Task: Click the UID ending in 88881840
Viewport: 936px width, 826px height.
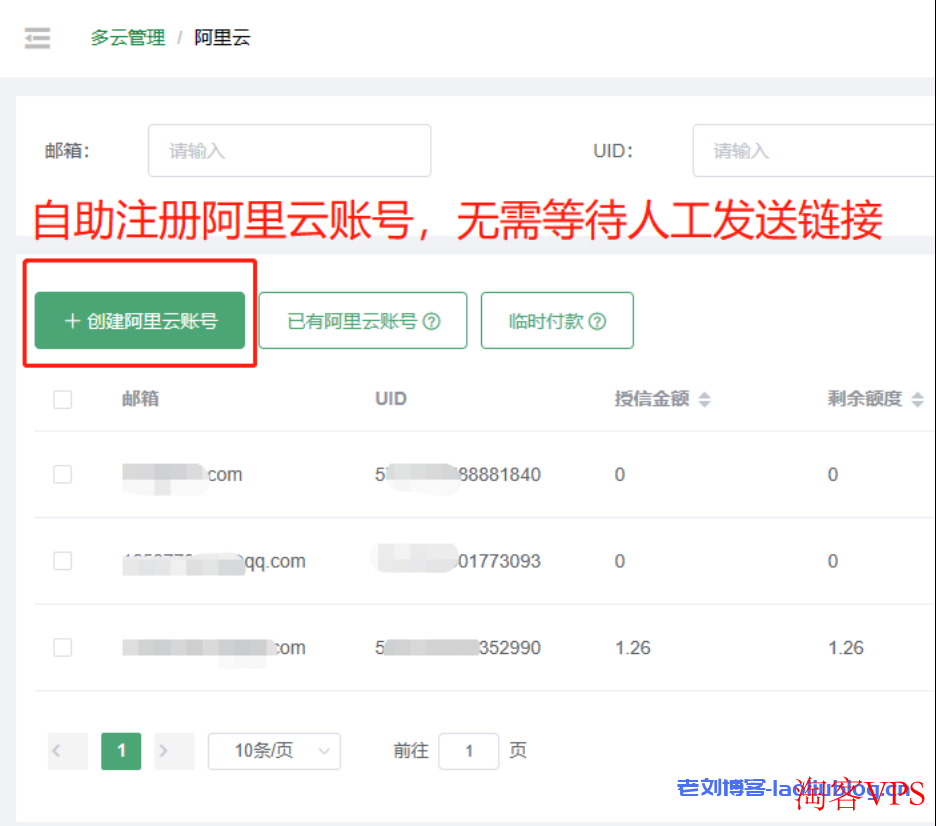Action: click(458, 474)
